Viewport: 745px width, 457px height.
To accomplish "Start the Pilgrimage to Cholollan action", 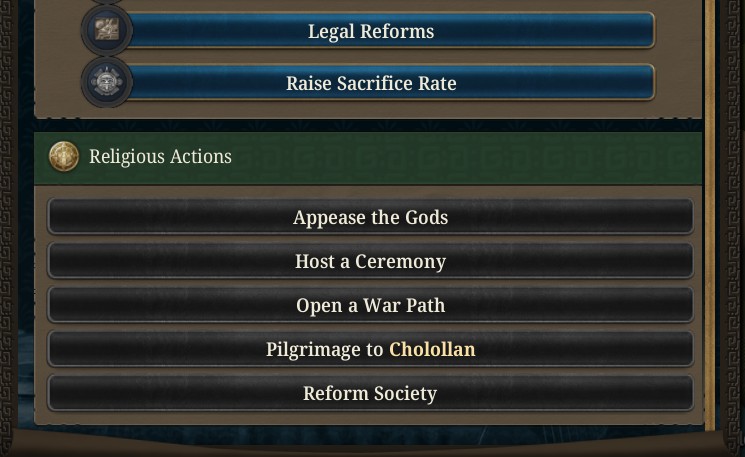I will [370, 349].
